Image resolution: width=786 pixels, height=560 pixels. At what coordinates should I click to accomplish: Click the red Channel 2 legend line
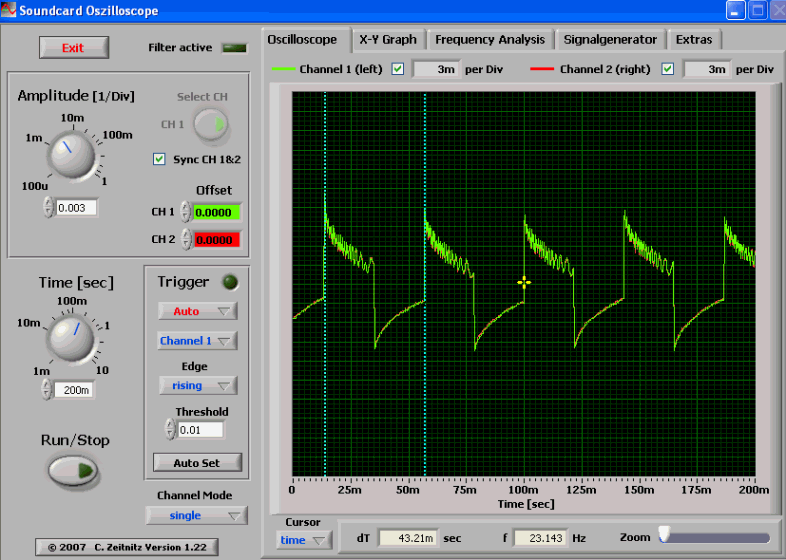click(542, 69)
